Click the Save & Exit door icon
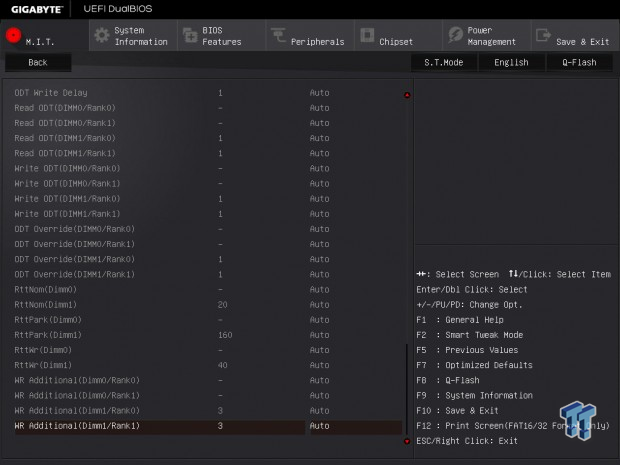This screenshot has width=620, height=465. [543, 35]
